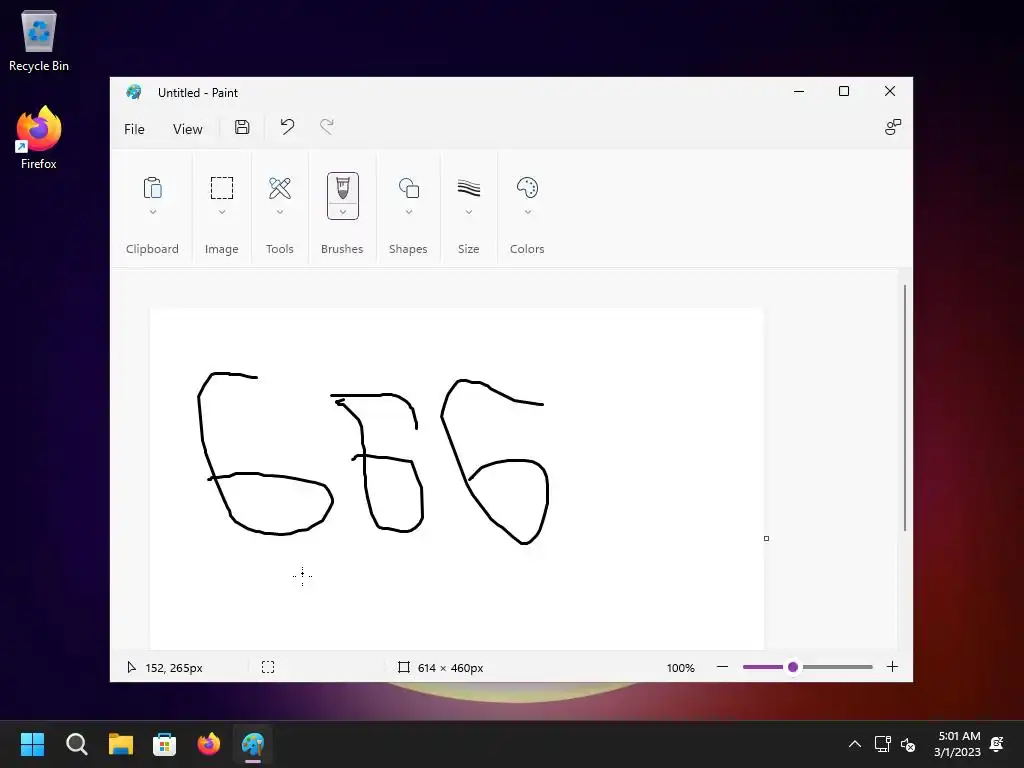The width and height of the screenshot is (1024, 768).
Task: Click the Undo arrow icon
Action: point(287,127)
